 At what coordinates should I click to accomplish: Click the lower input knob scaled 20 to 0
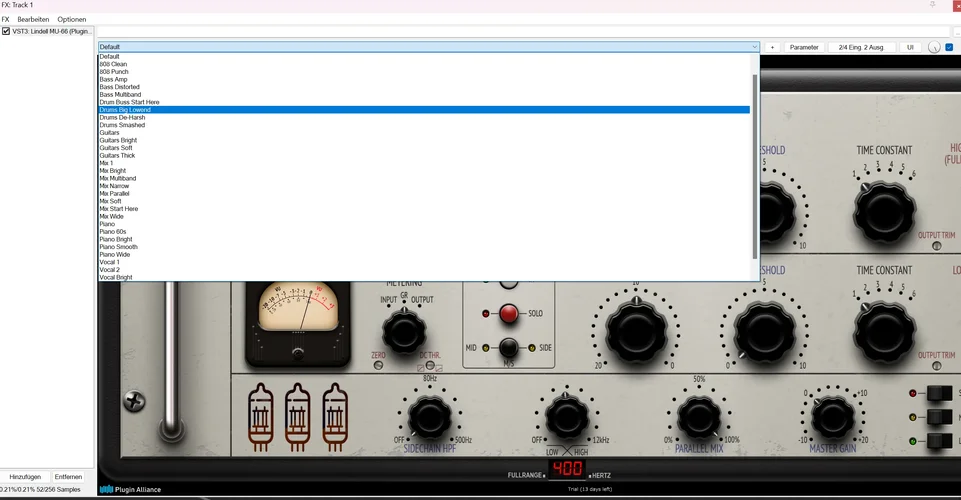[x=636, y=331]
